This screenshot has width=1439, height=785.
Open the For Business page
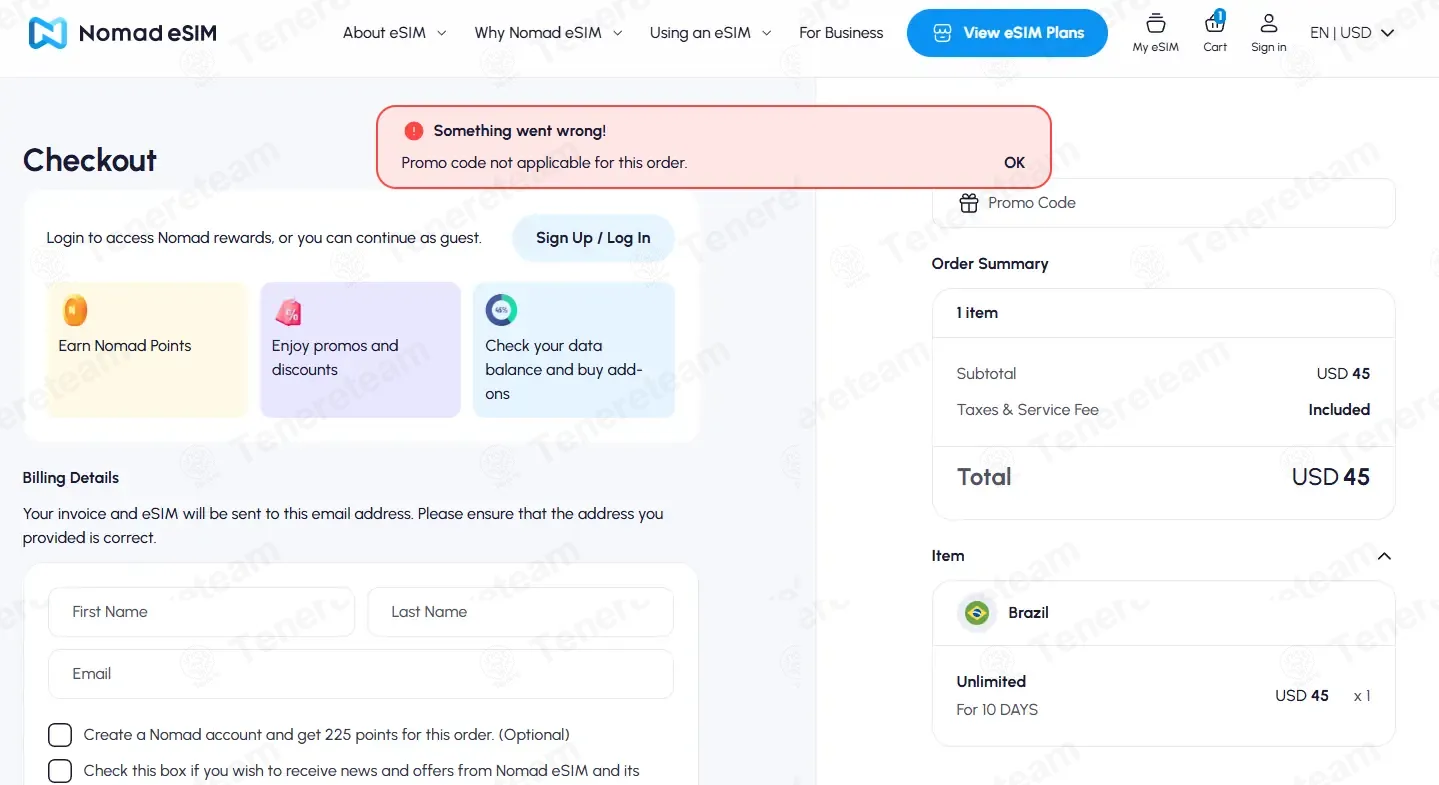tap(841, 33)
